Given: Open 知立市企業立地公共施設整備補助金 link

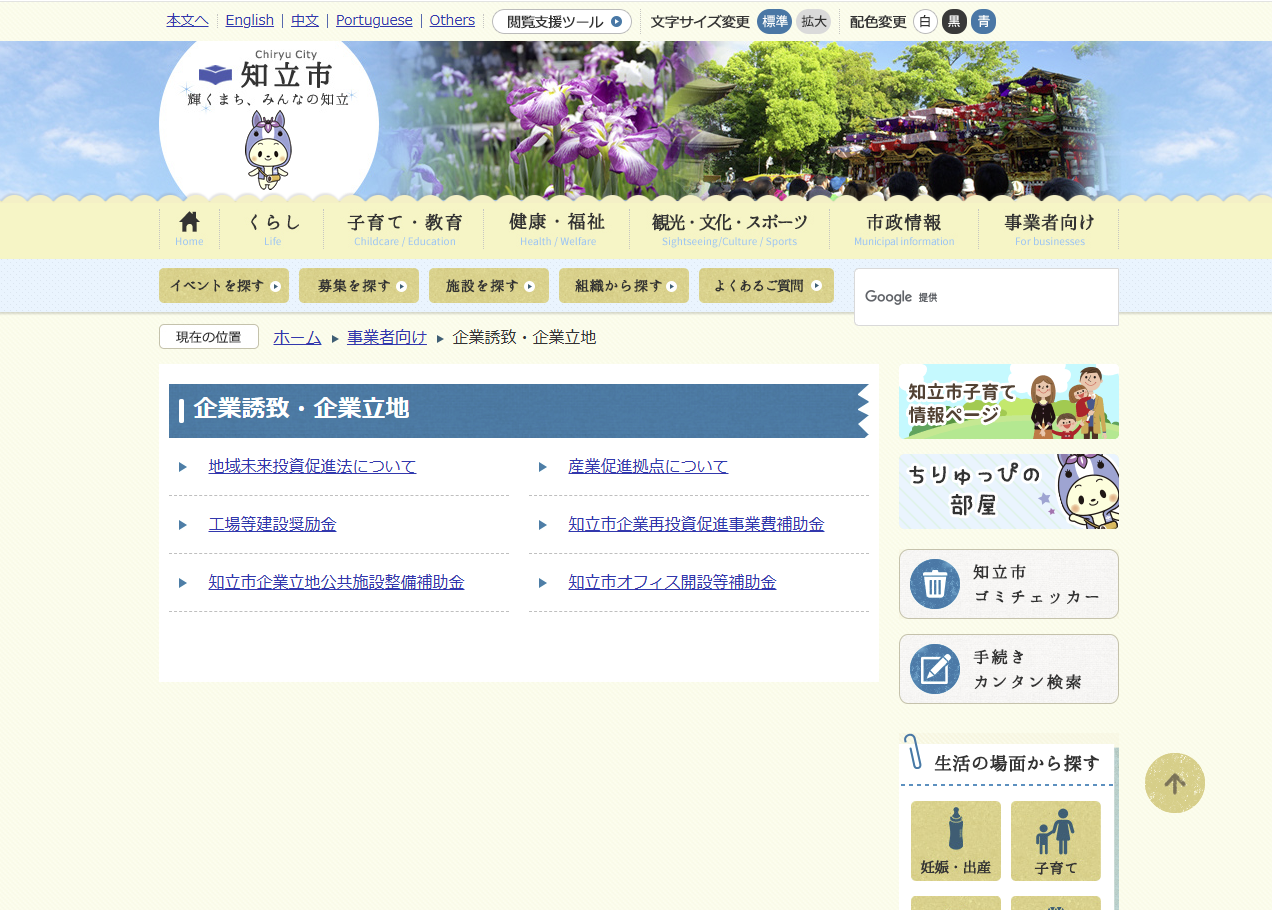Looking at the screenshot, I should [x=336, y=582].
